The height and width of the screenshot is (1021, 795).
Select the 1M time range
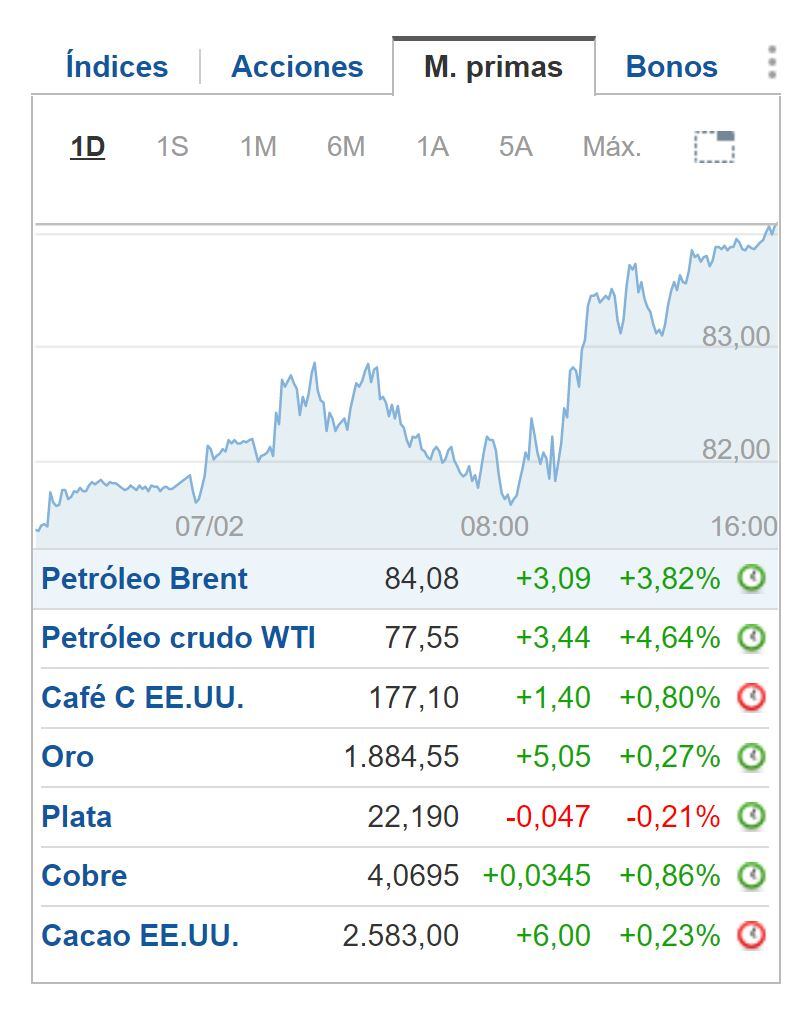[257, 146]
